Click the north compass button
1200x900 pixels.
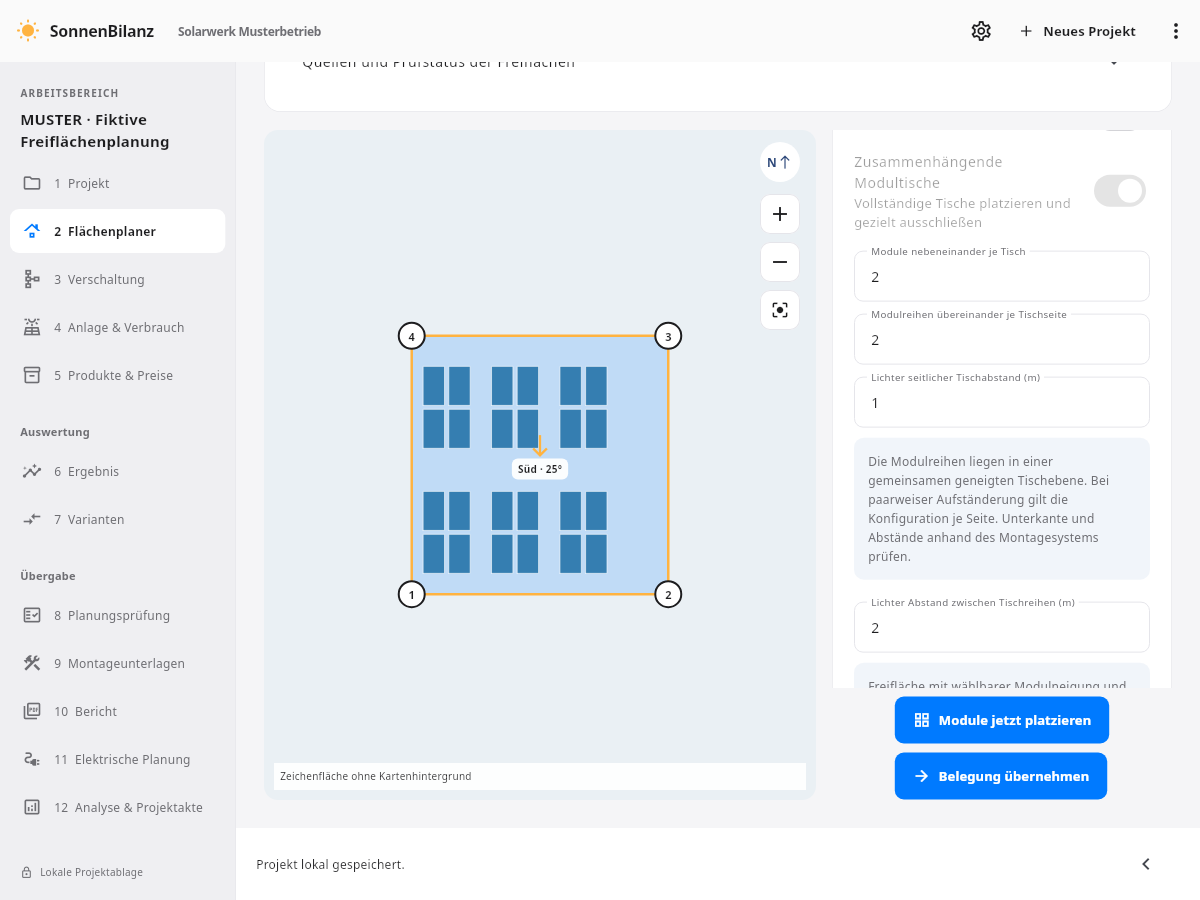tap(780, 162)
